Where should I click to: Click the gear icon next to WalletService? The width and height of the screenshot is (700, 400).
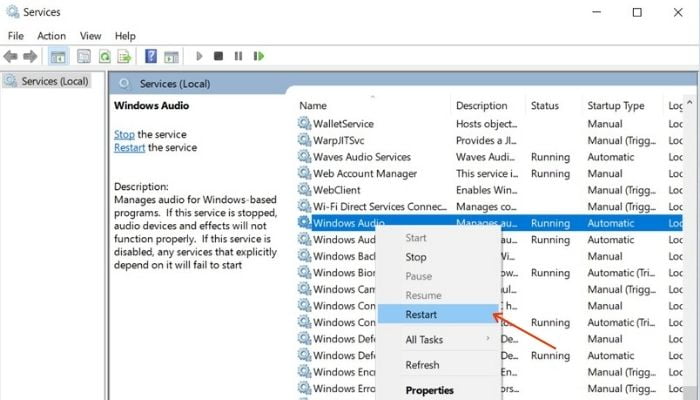[x=304, y=123]
